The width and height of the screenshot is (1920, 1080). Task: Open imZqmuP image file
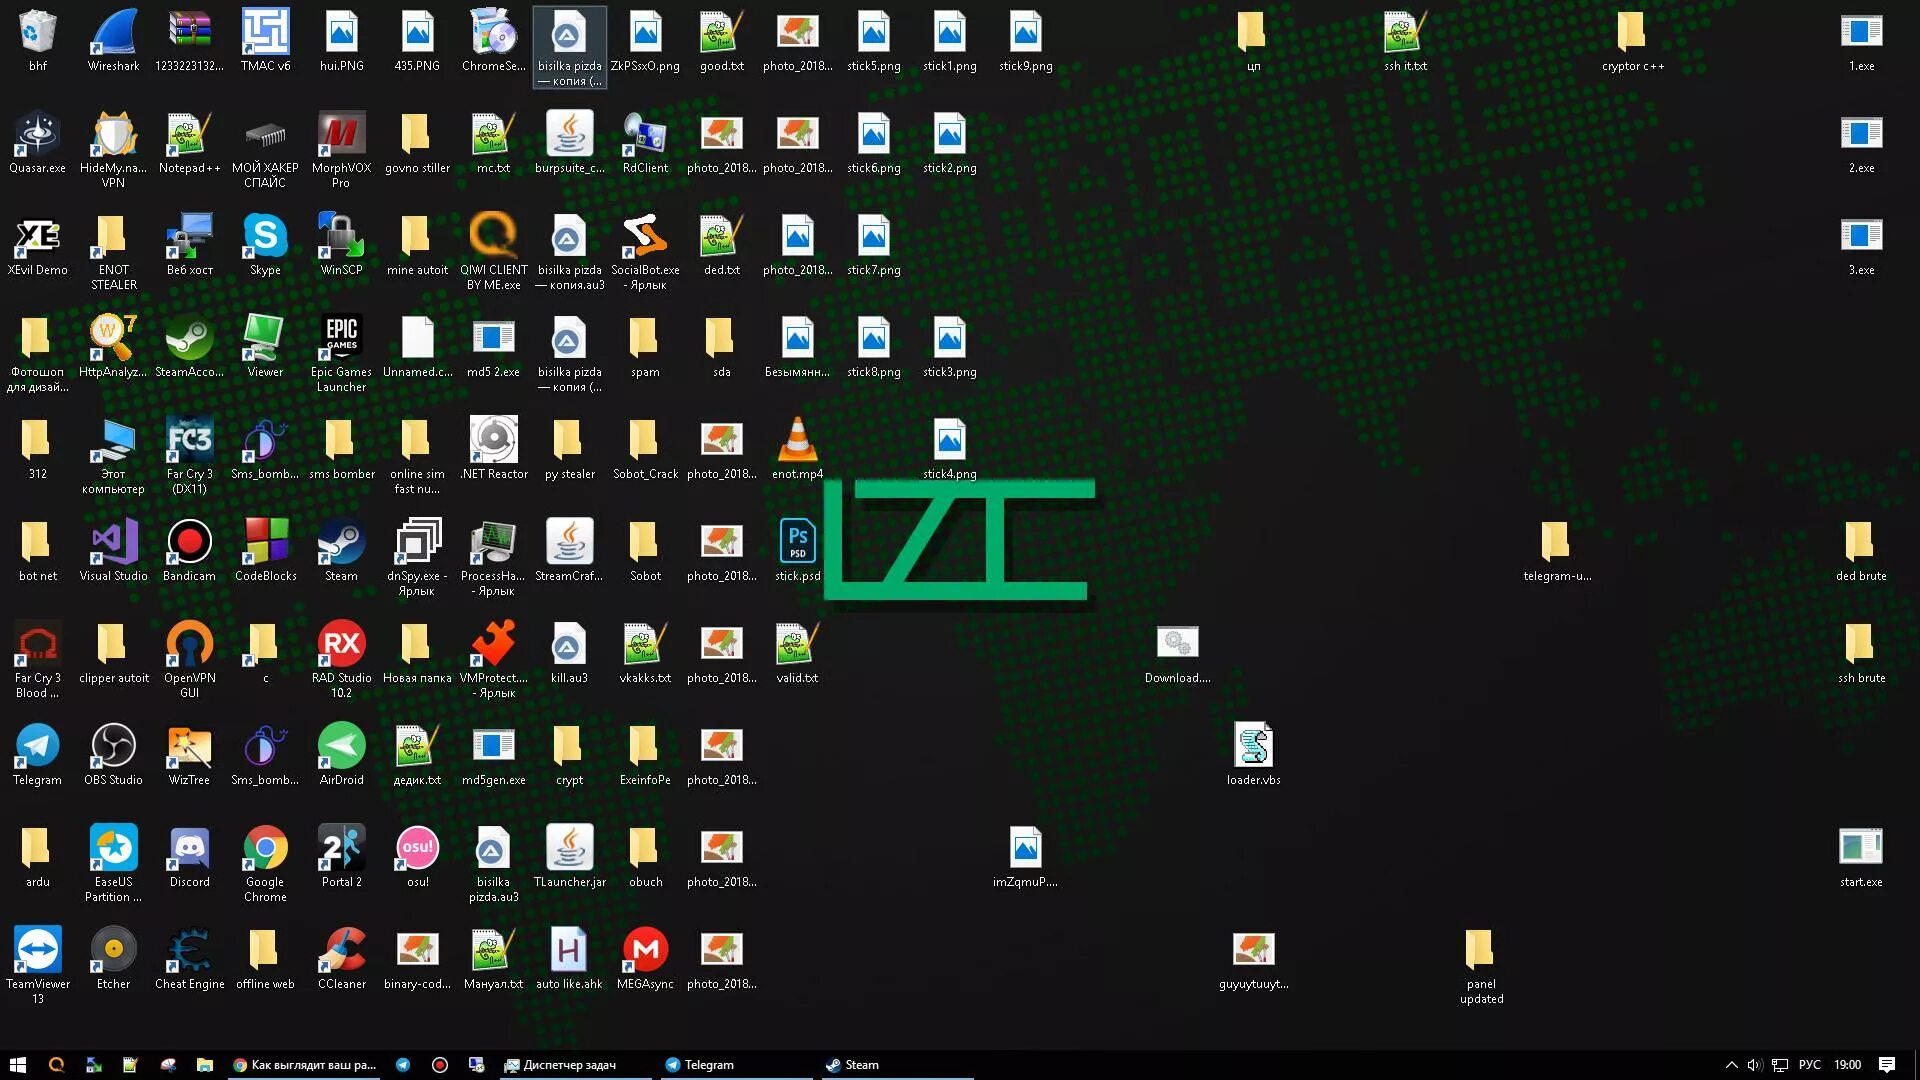(x=1026, y=849)
